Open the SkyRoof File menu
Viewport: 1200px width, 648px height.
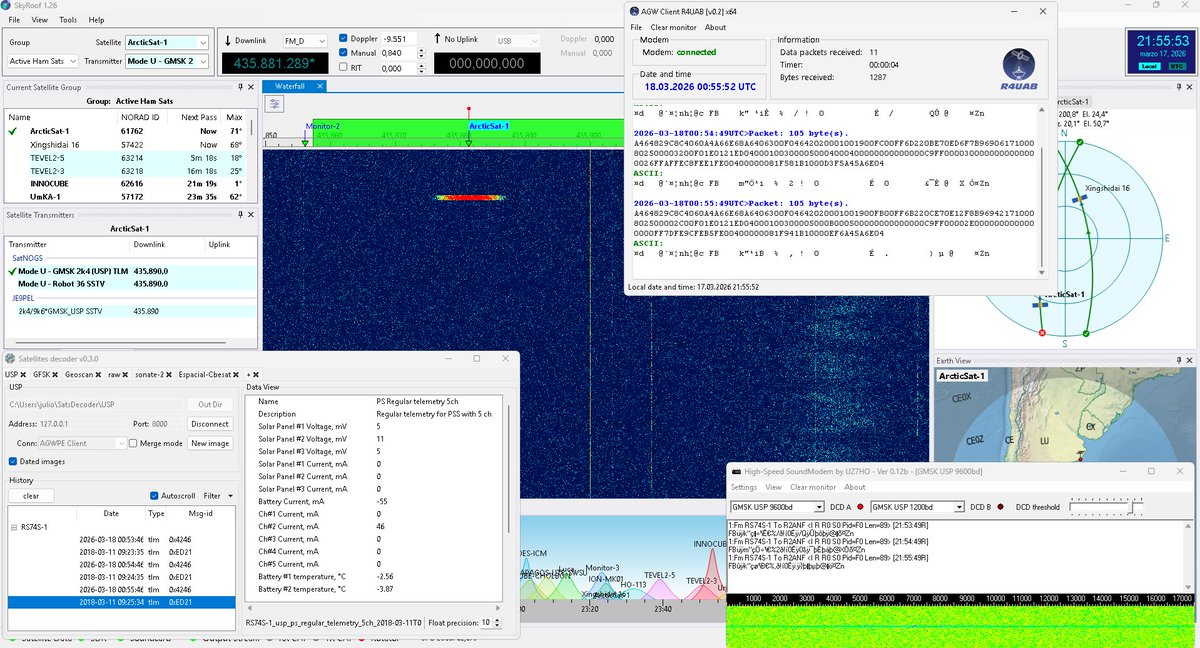pos(14,19)
